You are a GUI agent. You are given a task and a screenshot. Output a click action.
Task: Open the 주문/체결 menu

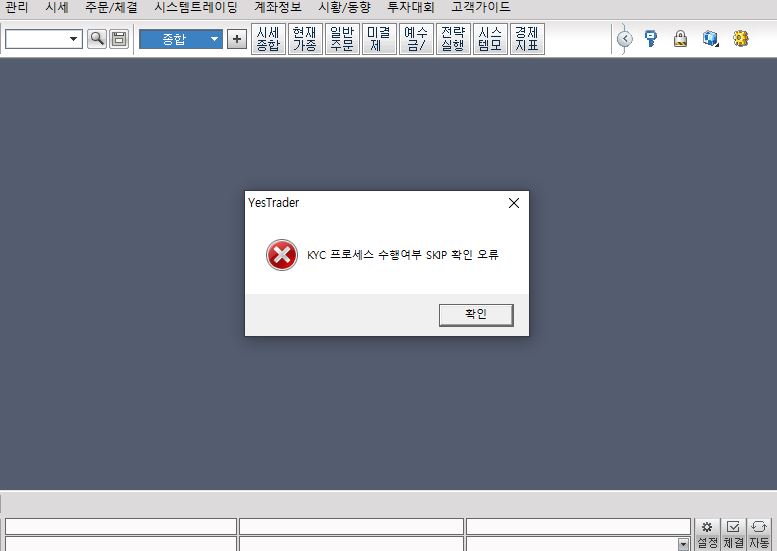(x=111, y=7)
